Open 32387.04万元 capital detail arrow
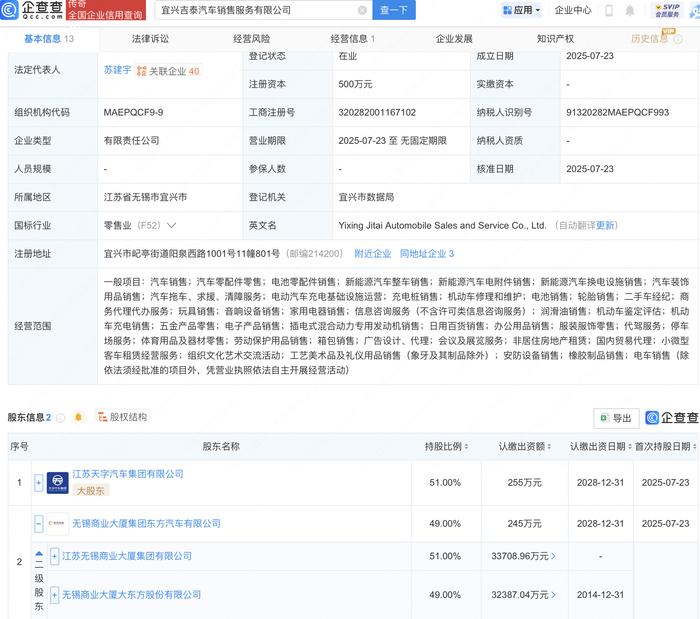The width and height of the screenshot is (700, 619). click(554, 595)
